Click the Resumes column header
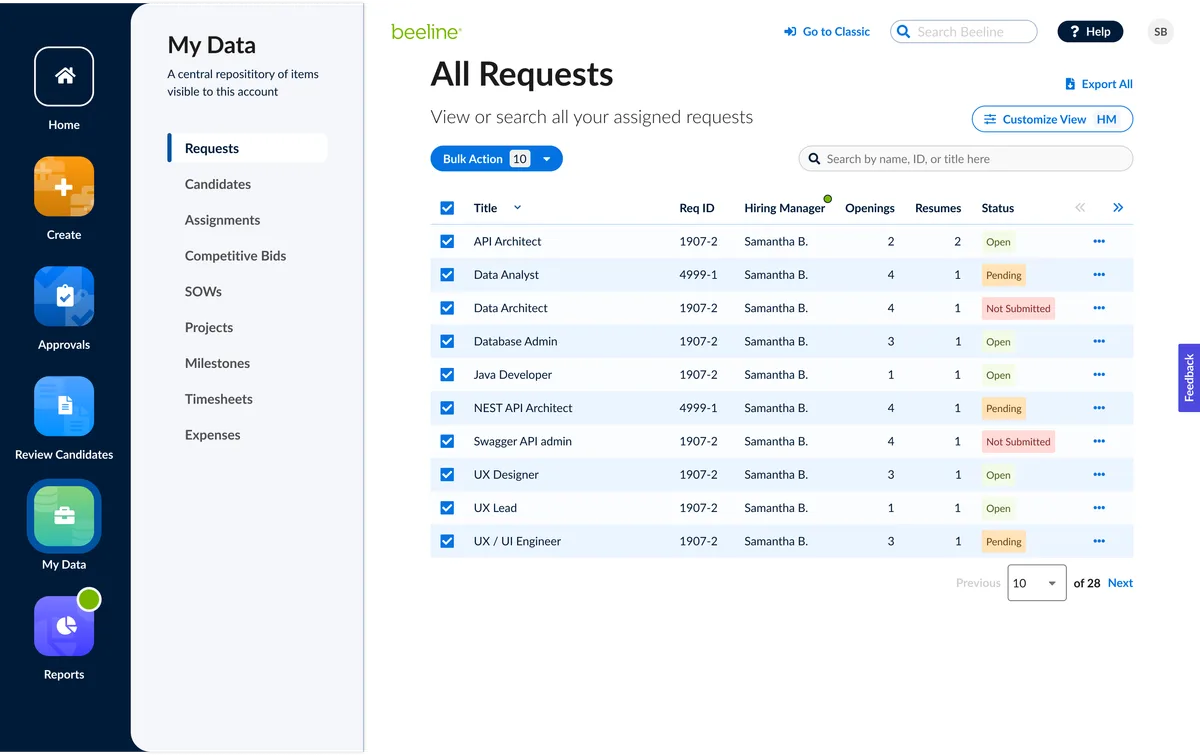This screenshot has width=1200, height=755. click(938, 208)
